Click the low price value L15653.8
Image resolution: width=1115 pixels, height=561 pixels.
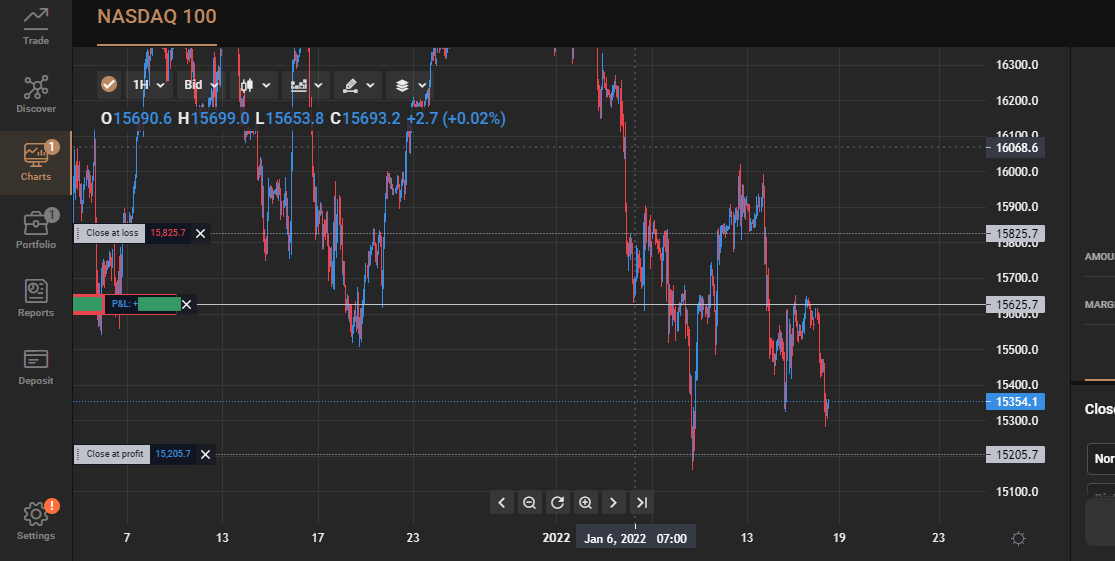click(289, 118)
